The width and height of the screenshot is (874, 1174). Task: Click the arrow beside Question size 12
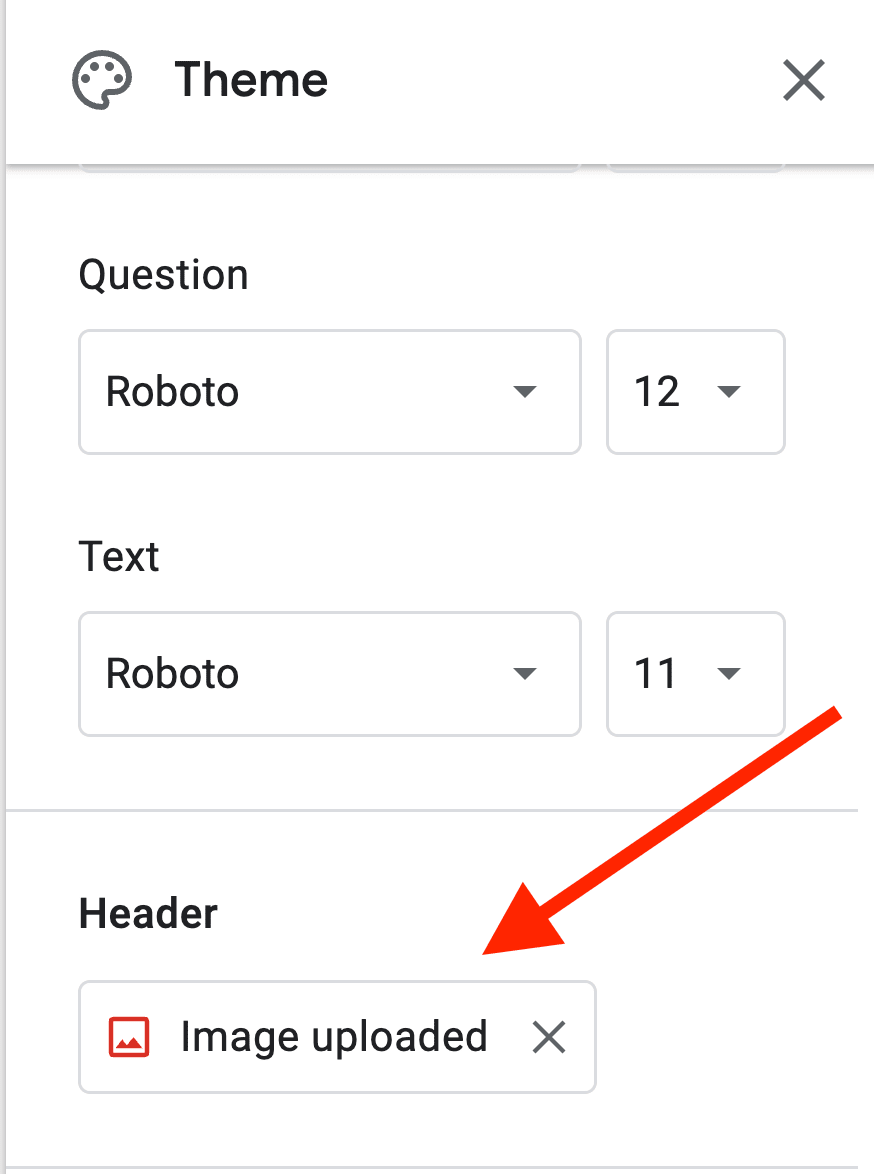pos(729,392)
